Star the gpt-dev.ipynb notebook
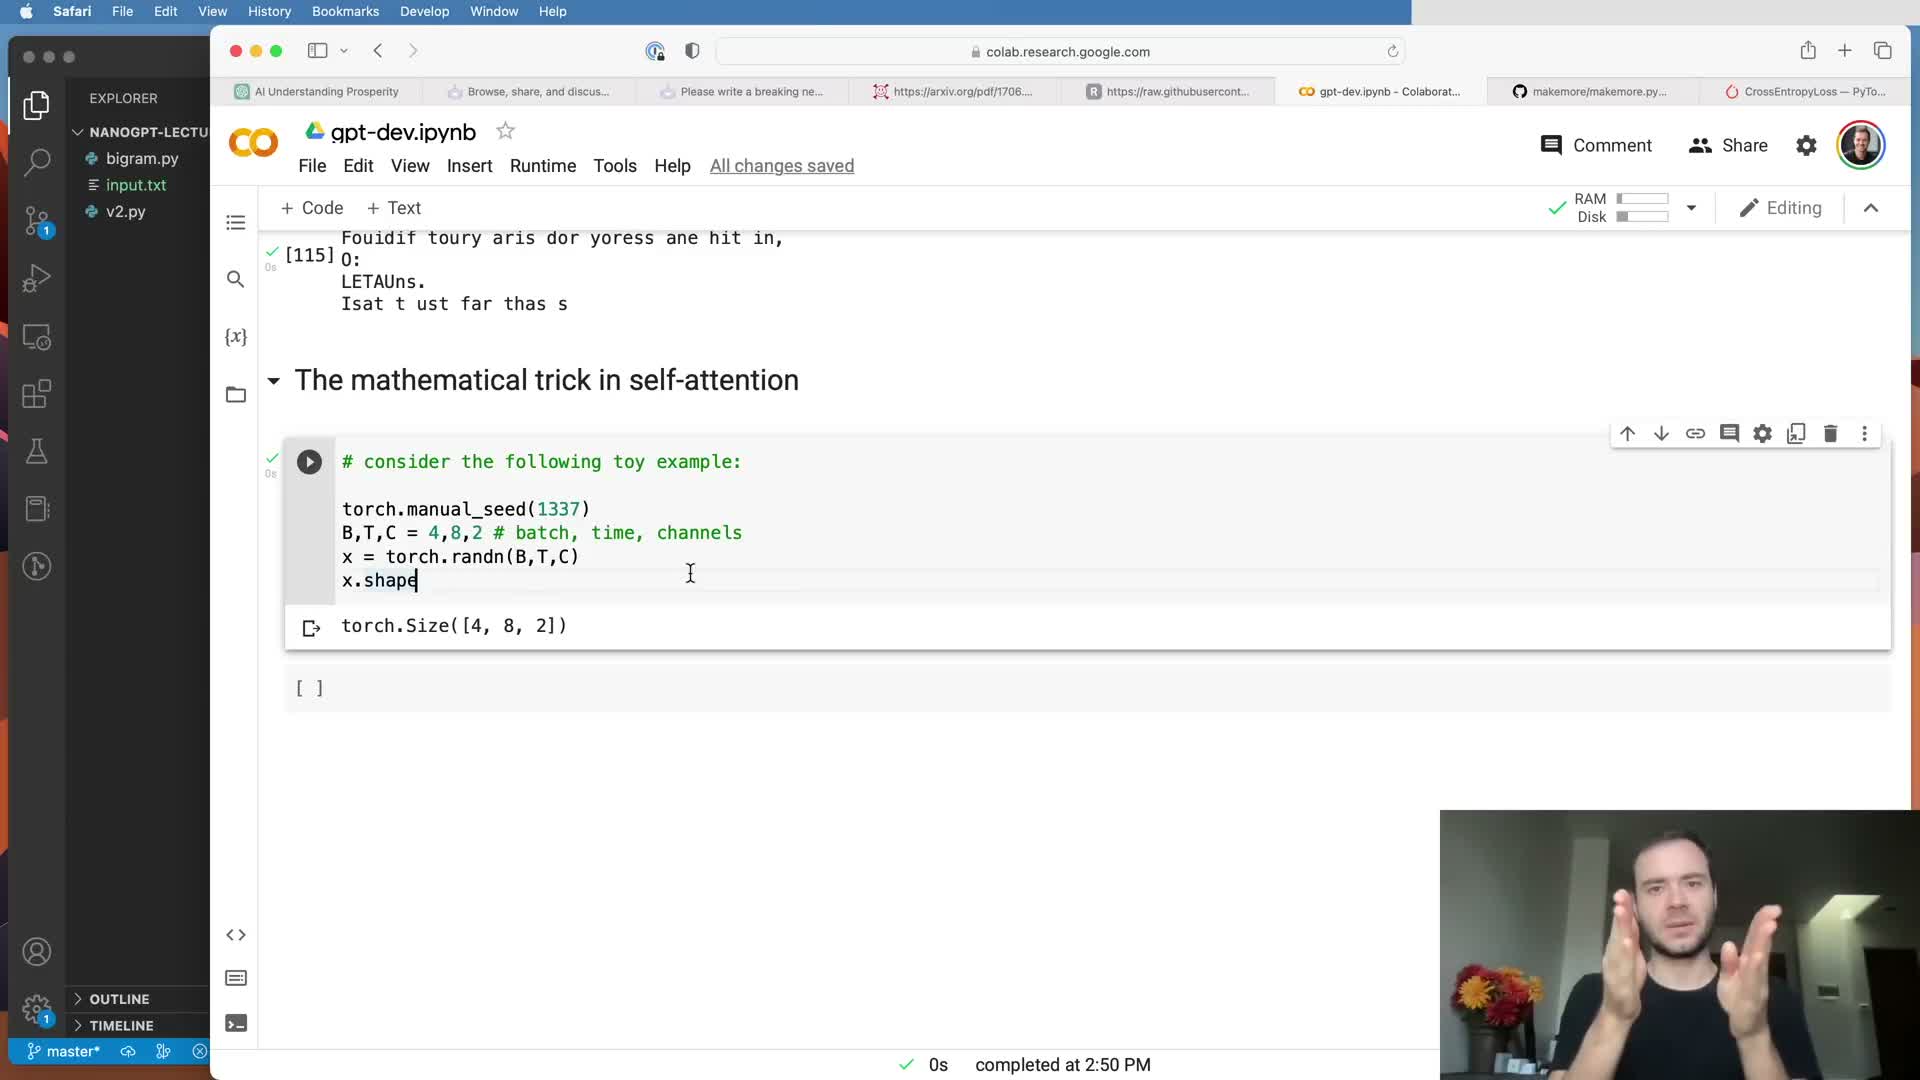 (x=506, y=131)
